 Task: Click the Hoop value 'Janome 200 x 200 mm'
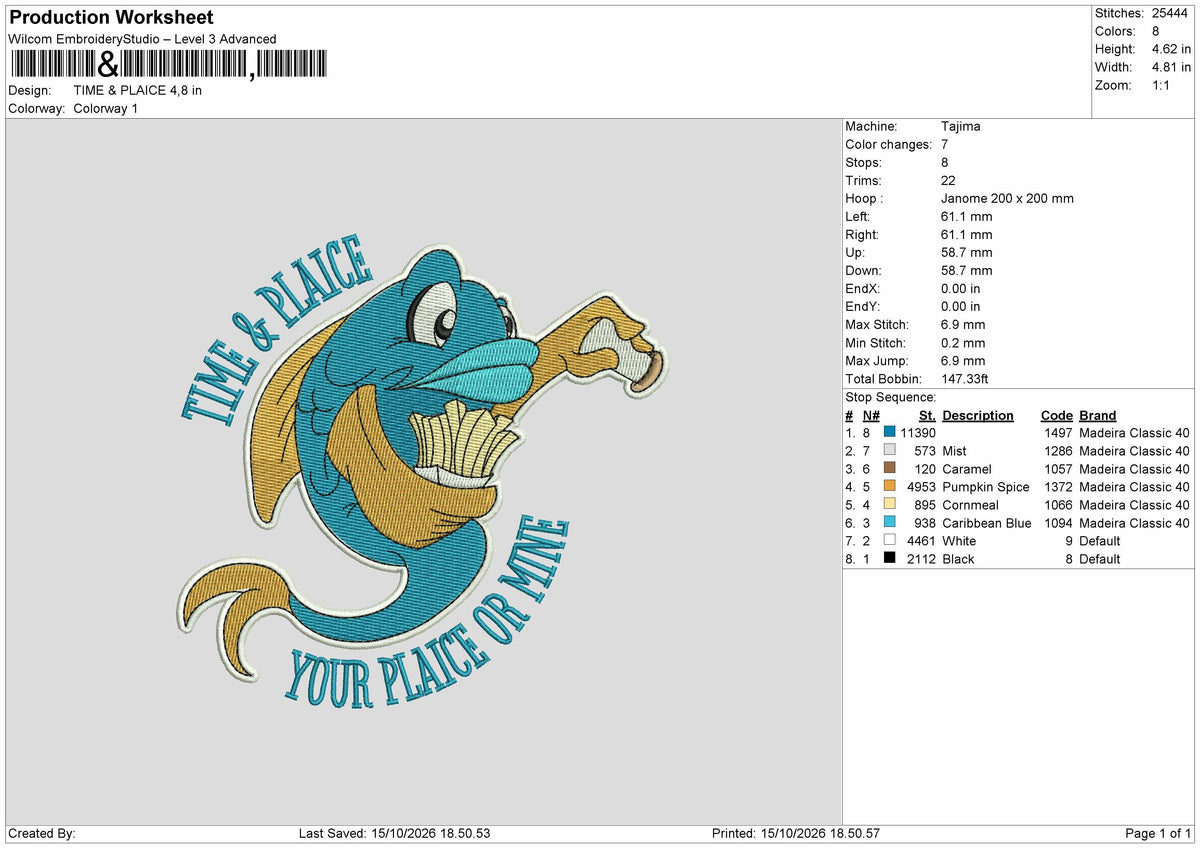[x=1007, y=198]
